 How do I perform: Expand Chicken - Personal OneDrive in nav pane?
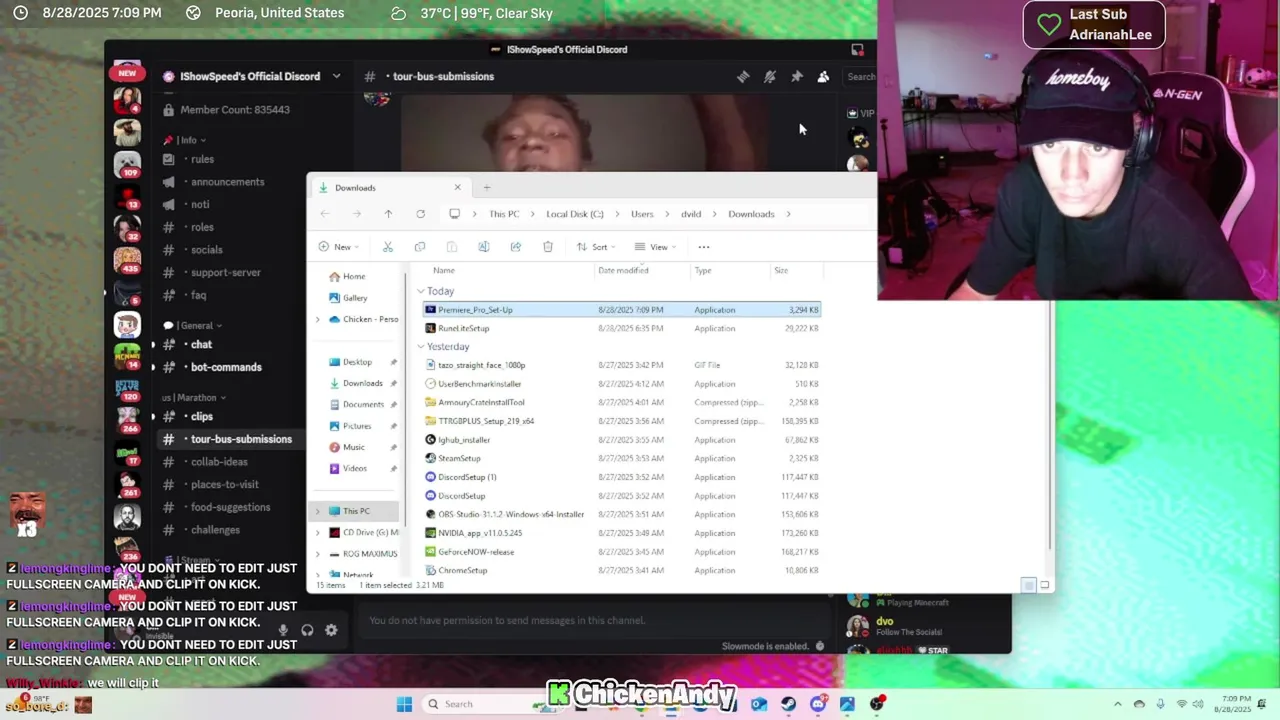click(318, 319)
